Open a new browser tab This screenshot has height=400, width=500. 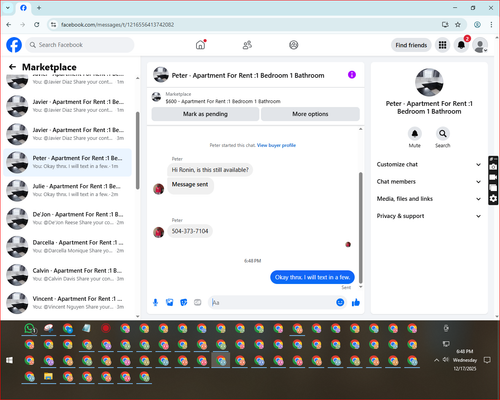[39, 7]
